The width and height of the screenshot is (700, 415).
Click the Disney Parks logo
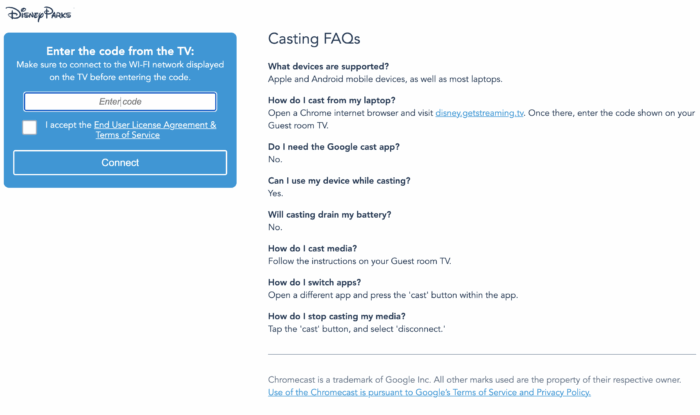(x=38, y=14)
